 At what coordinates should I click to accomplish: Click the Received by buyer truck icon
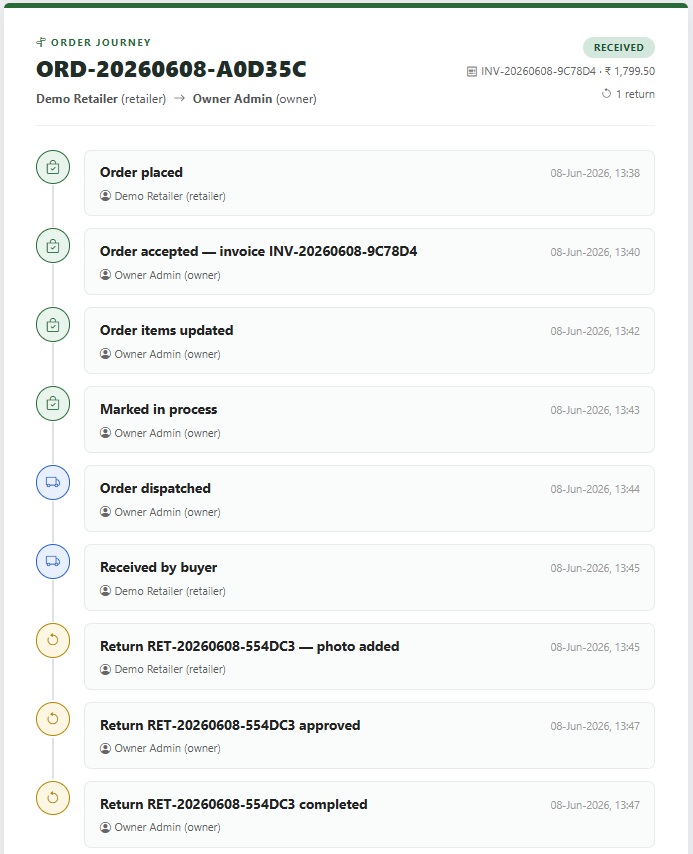click(53, 562)
